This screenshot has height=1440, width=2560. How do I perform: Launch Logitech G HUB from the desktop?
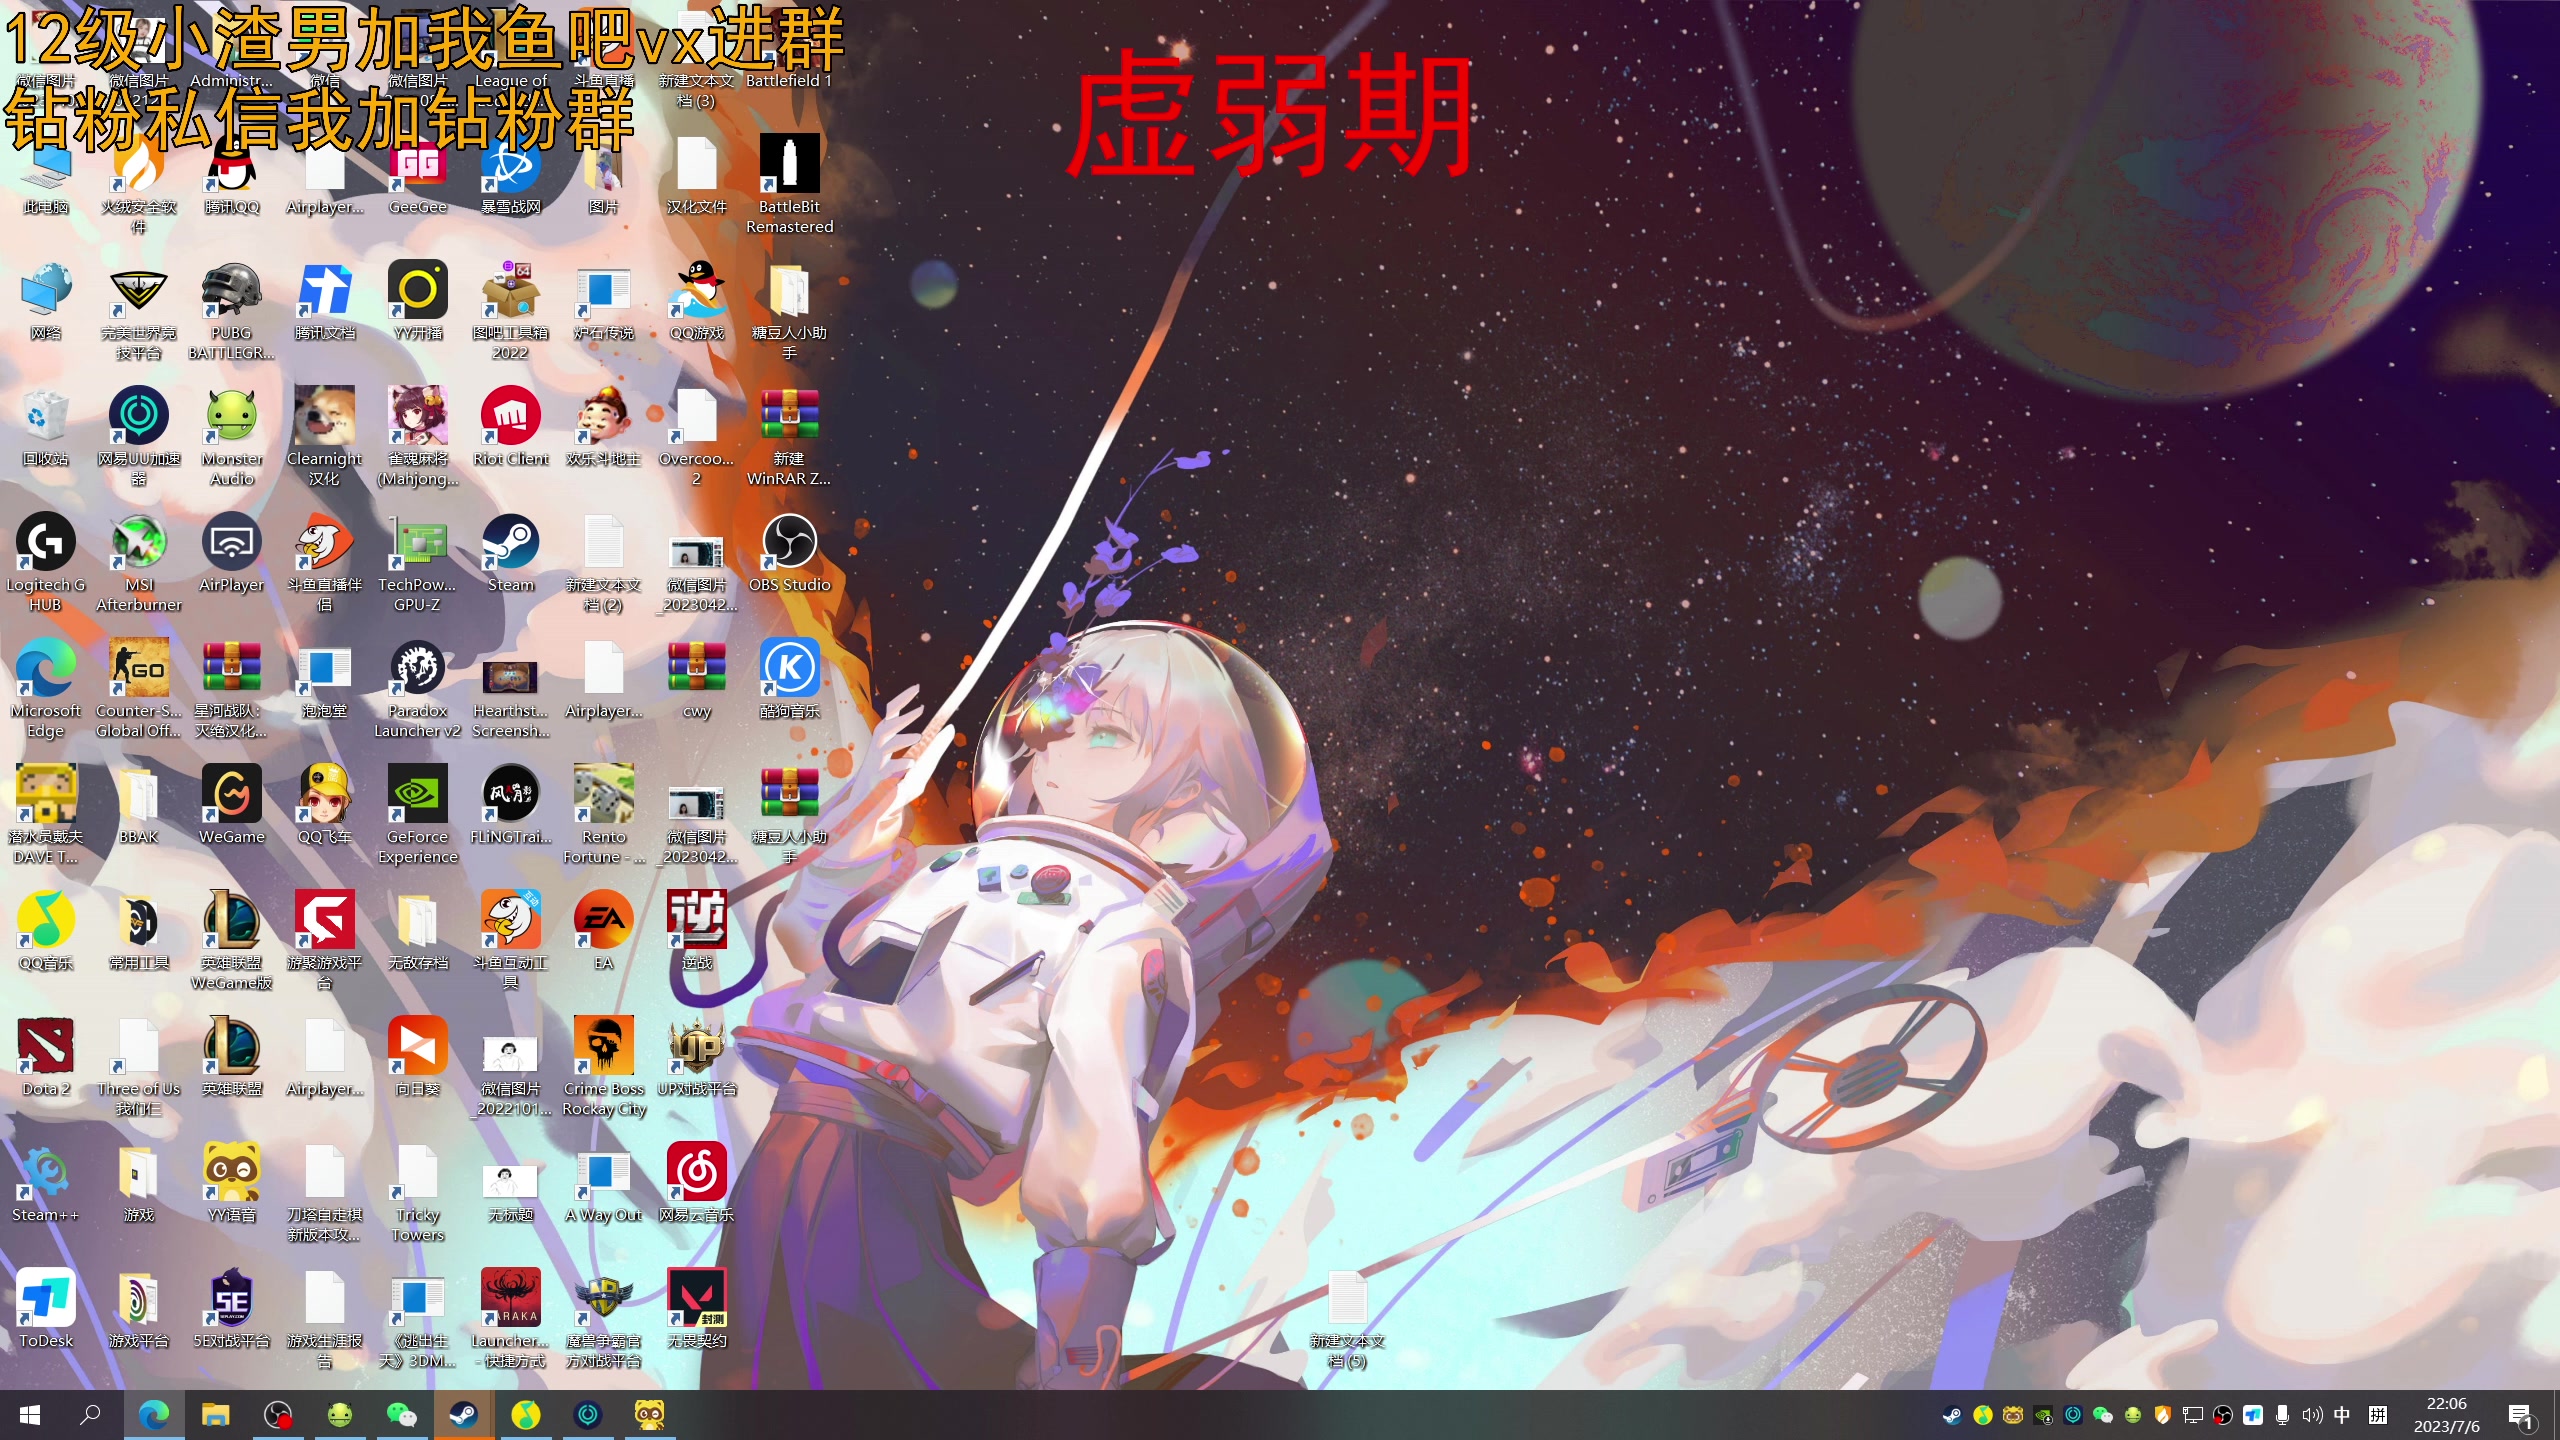[x=45, y=563]
